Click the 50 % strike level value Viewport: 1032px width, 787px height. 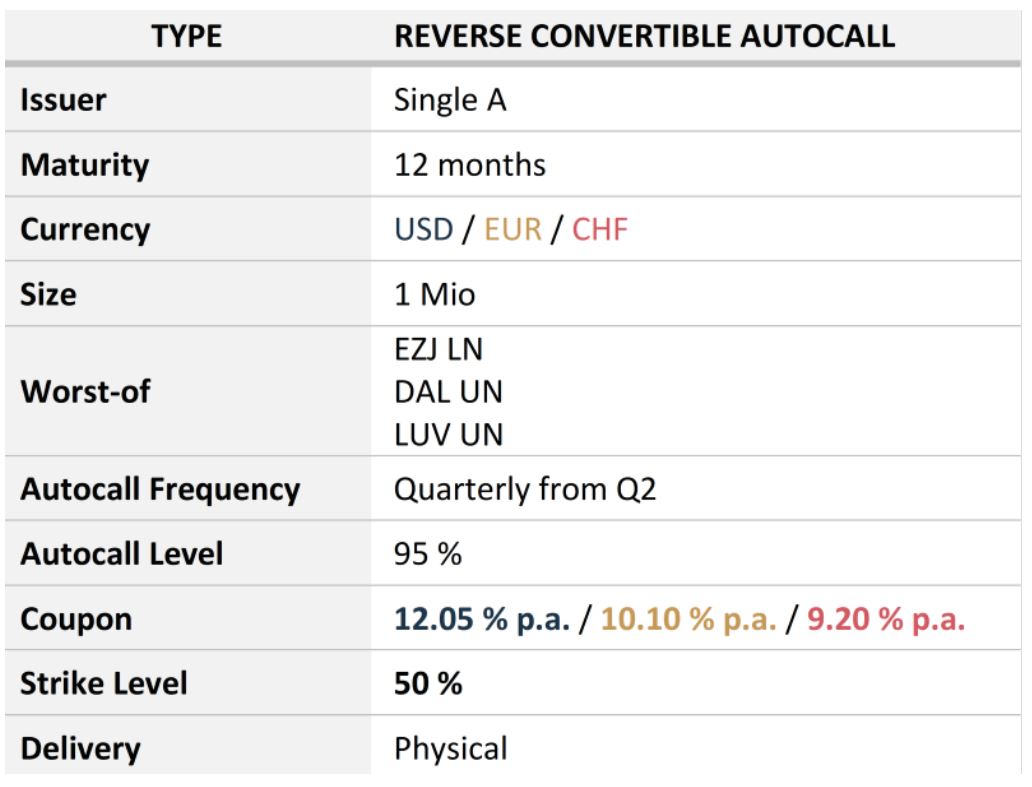[x=428, y=683]
